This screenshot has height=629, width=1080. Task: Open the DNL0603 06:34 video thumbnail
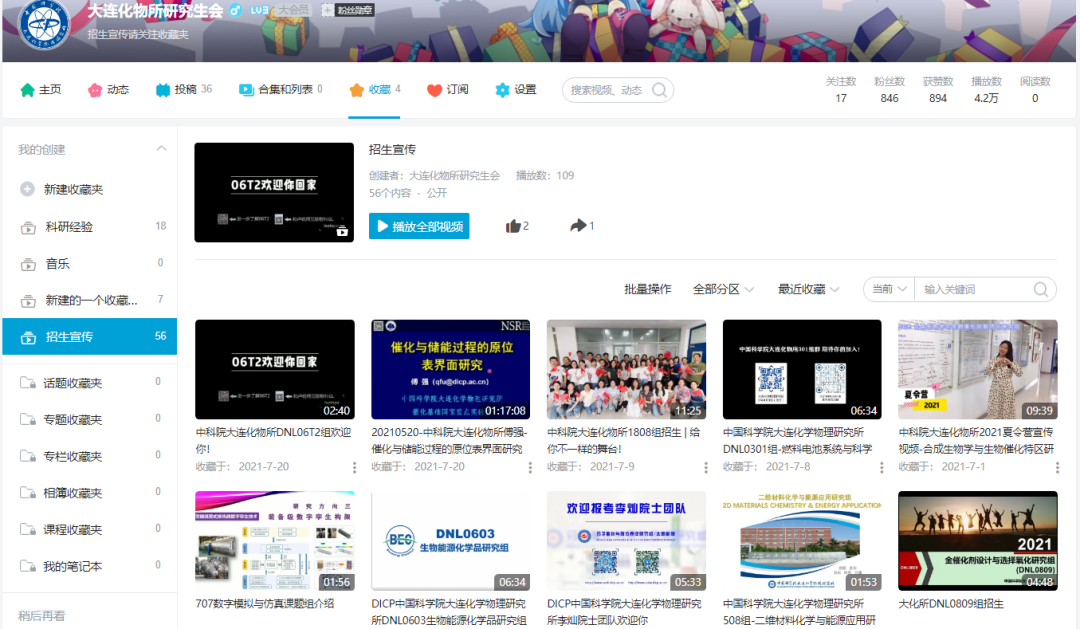[450, 541]
